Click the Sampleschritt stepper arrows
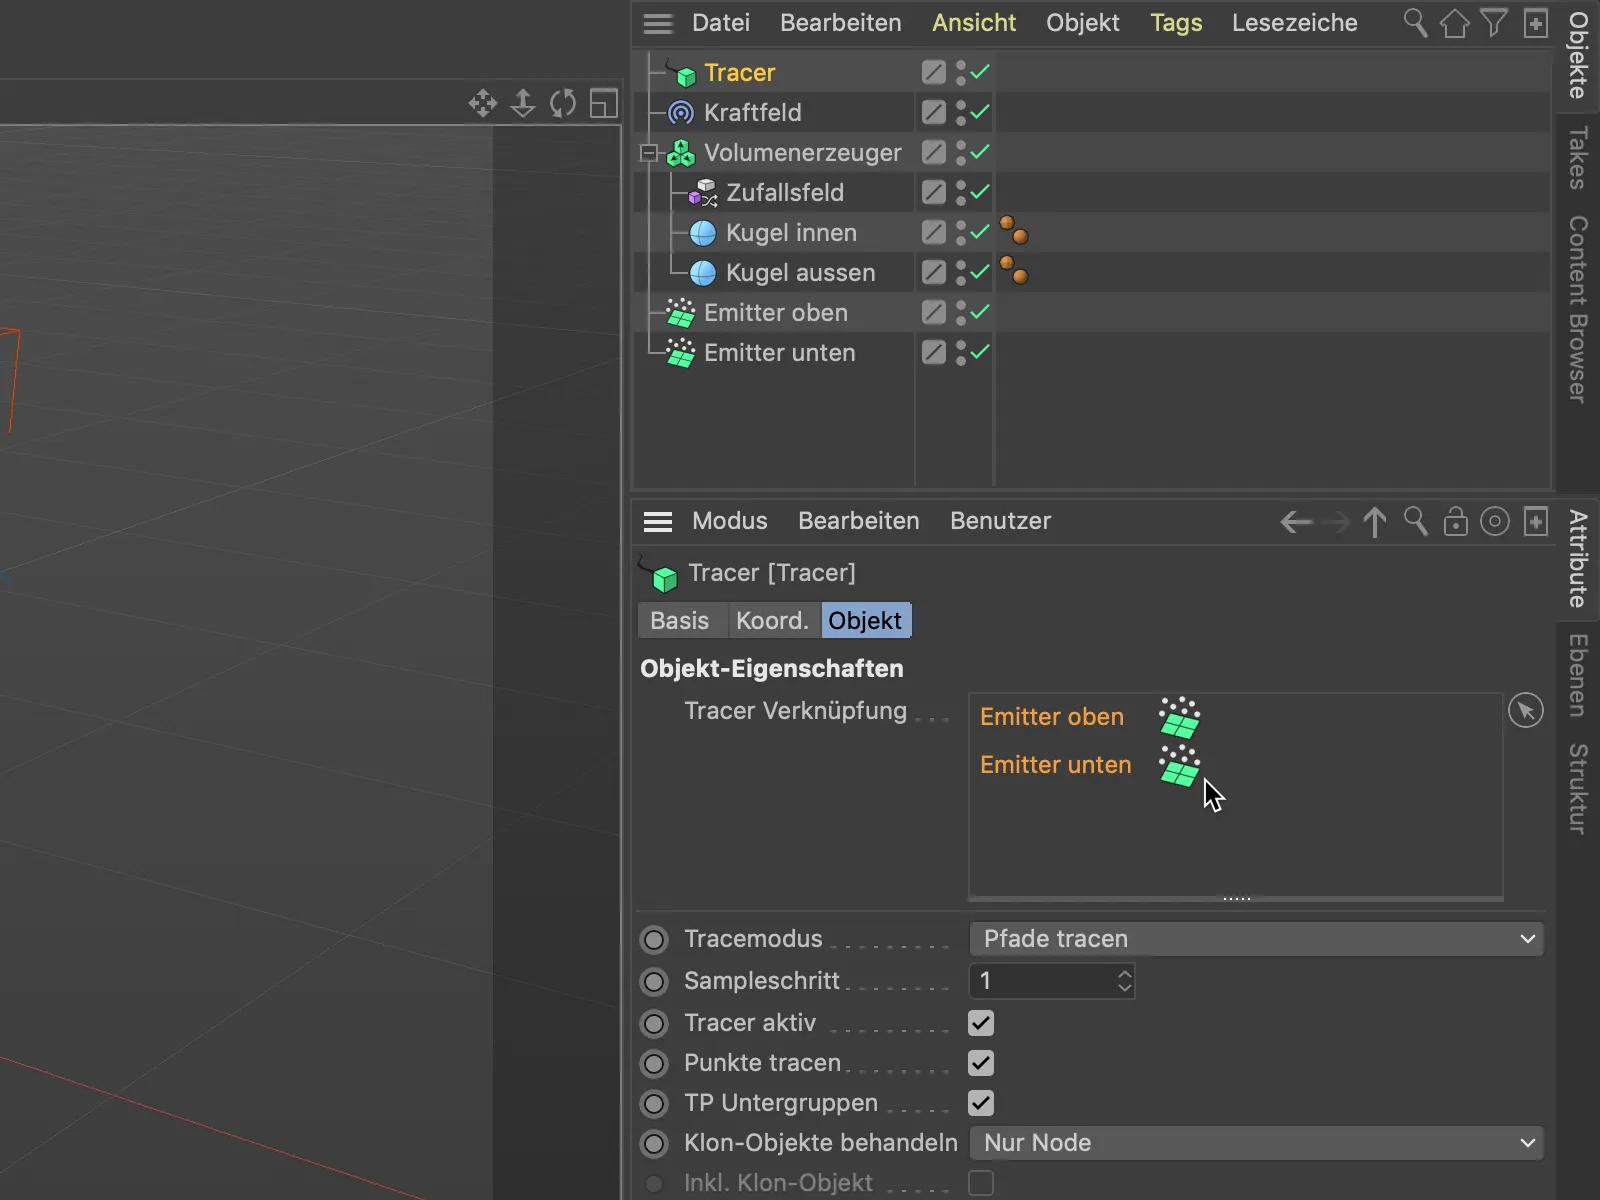The width and height of the screenshot is (1600, 1200). (1125, 981)
